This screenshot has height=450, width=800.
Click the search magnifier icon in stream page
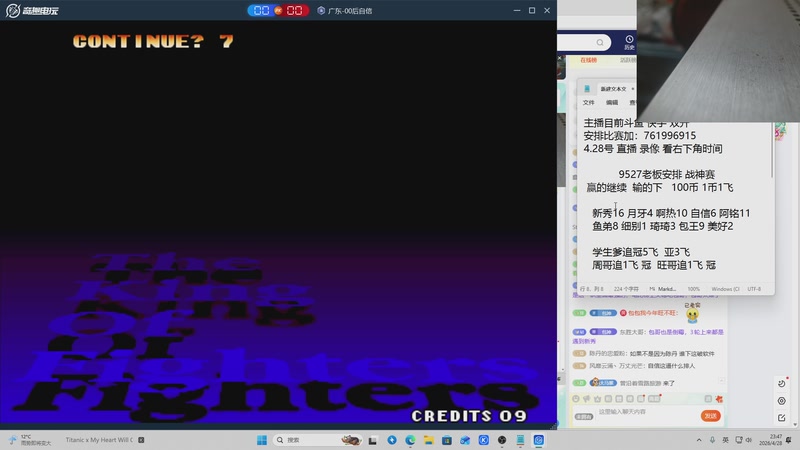(x=600, y=42)
